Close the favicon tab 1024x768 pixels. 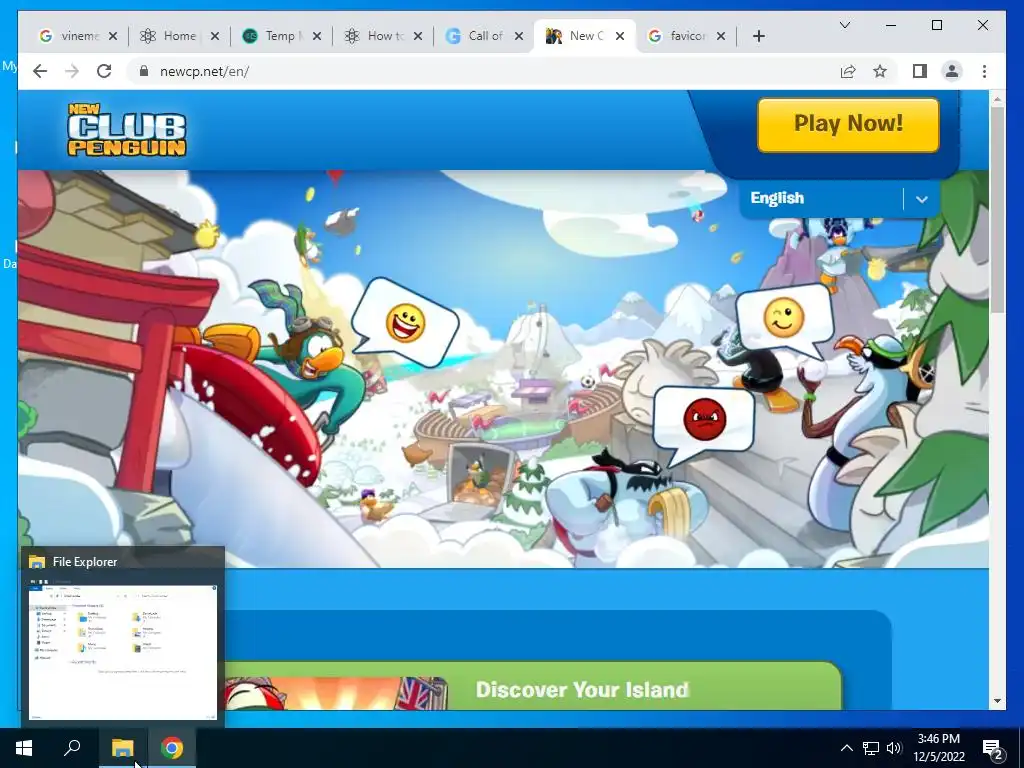click(721, 36)
